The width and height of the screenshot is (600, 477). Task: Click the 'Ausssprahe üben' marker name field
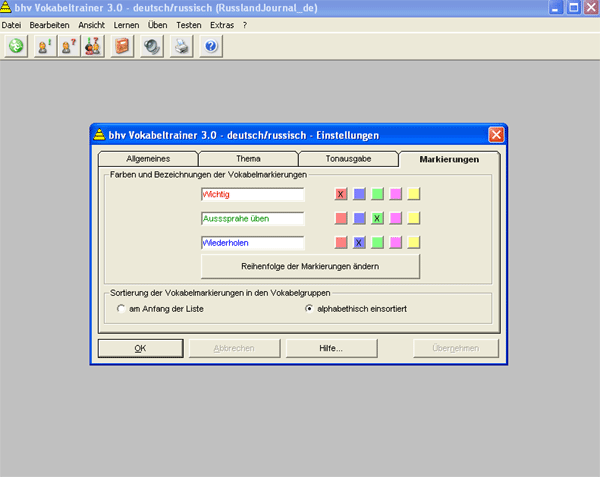(x=253, y=218)
